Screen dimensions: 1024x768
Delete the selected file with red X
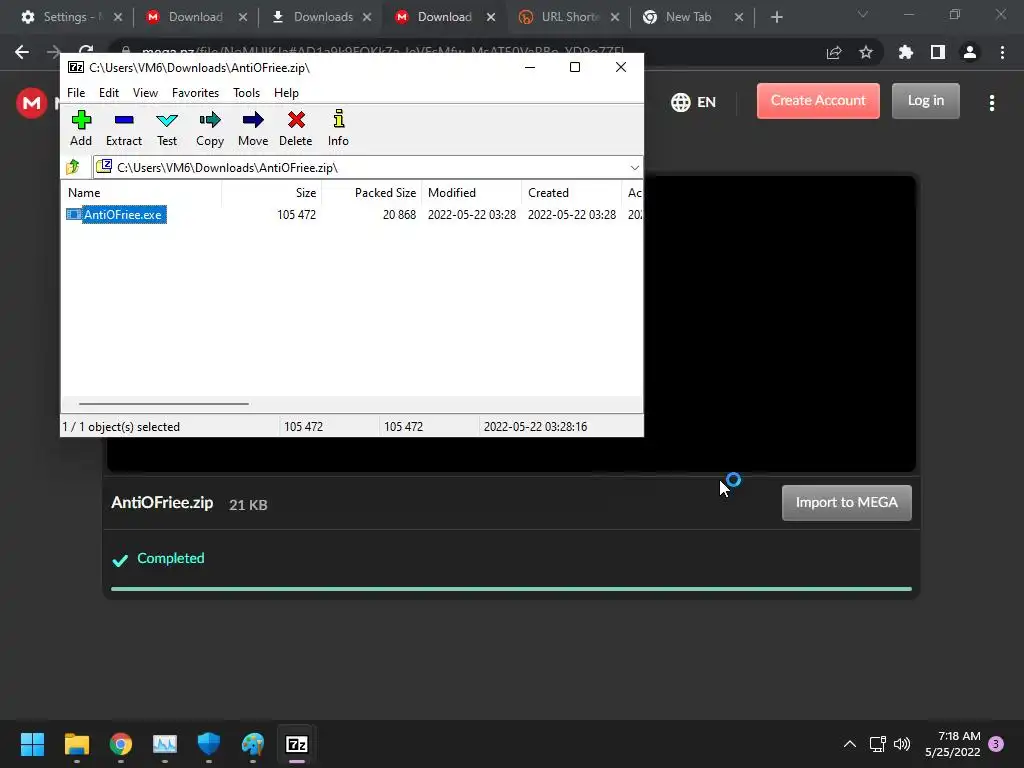(x=296, y=128)
